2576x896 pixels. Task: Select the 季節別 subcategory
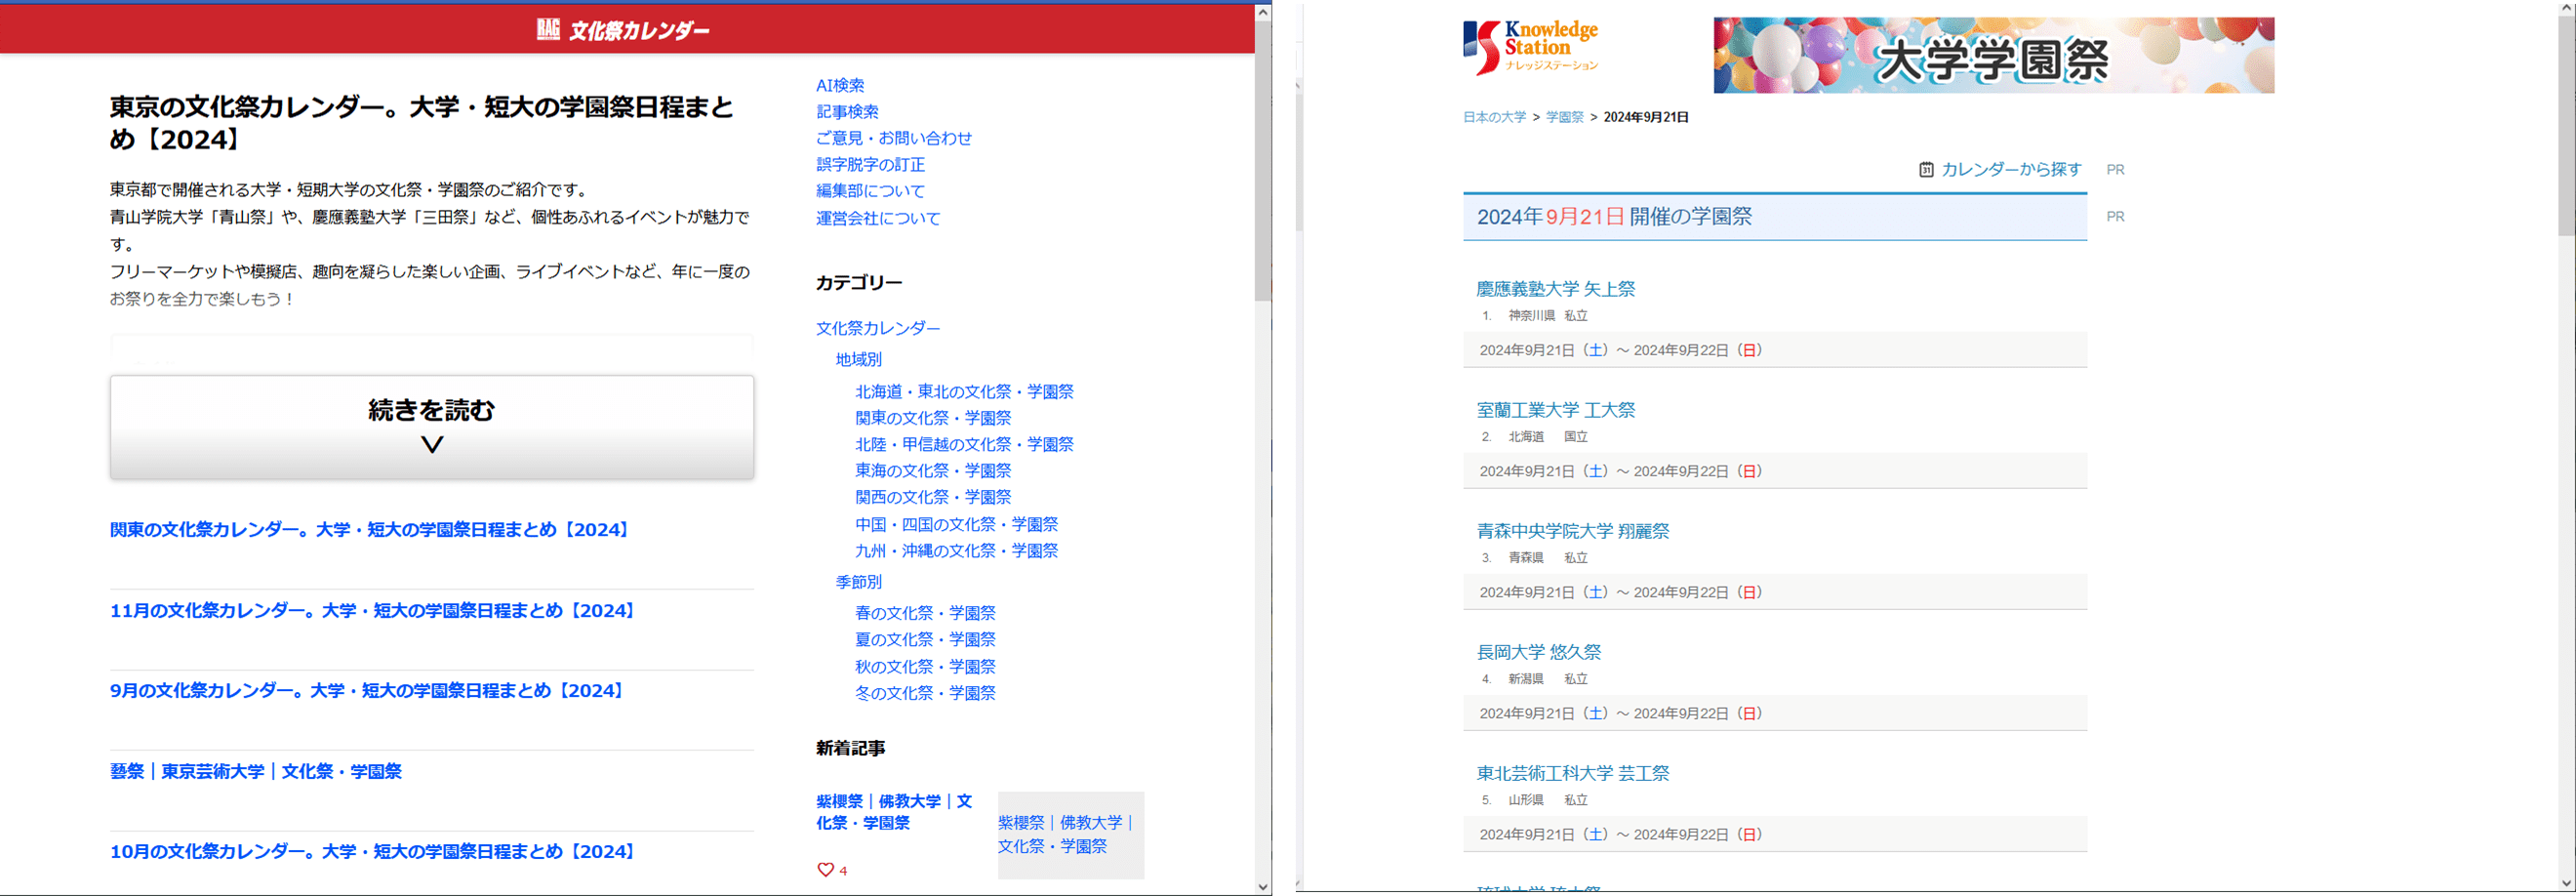click(x=859, y=582)
